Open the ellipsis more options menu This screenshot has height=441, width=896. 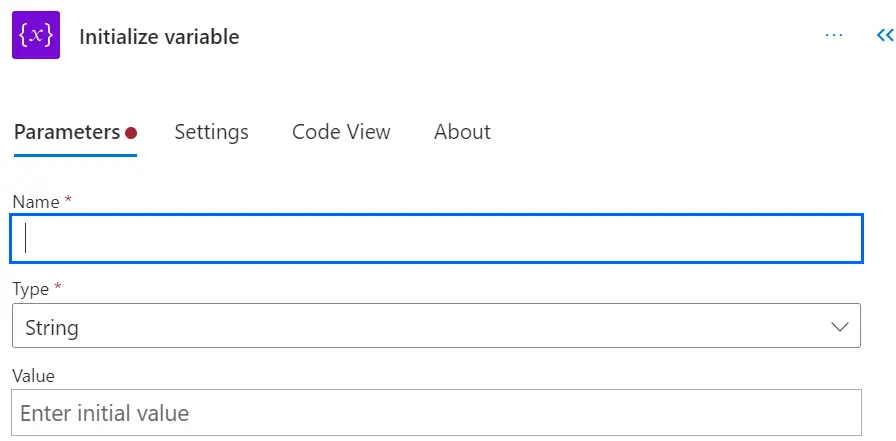pos(834,36)
